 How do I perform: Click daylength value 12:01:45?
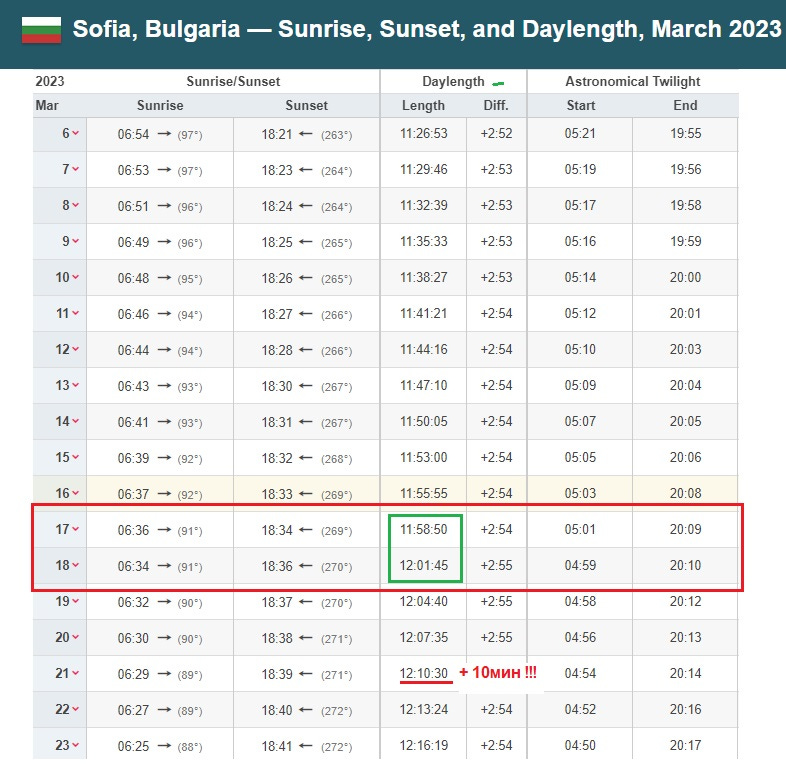pyautogui.click(x=424, y=565)
